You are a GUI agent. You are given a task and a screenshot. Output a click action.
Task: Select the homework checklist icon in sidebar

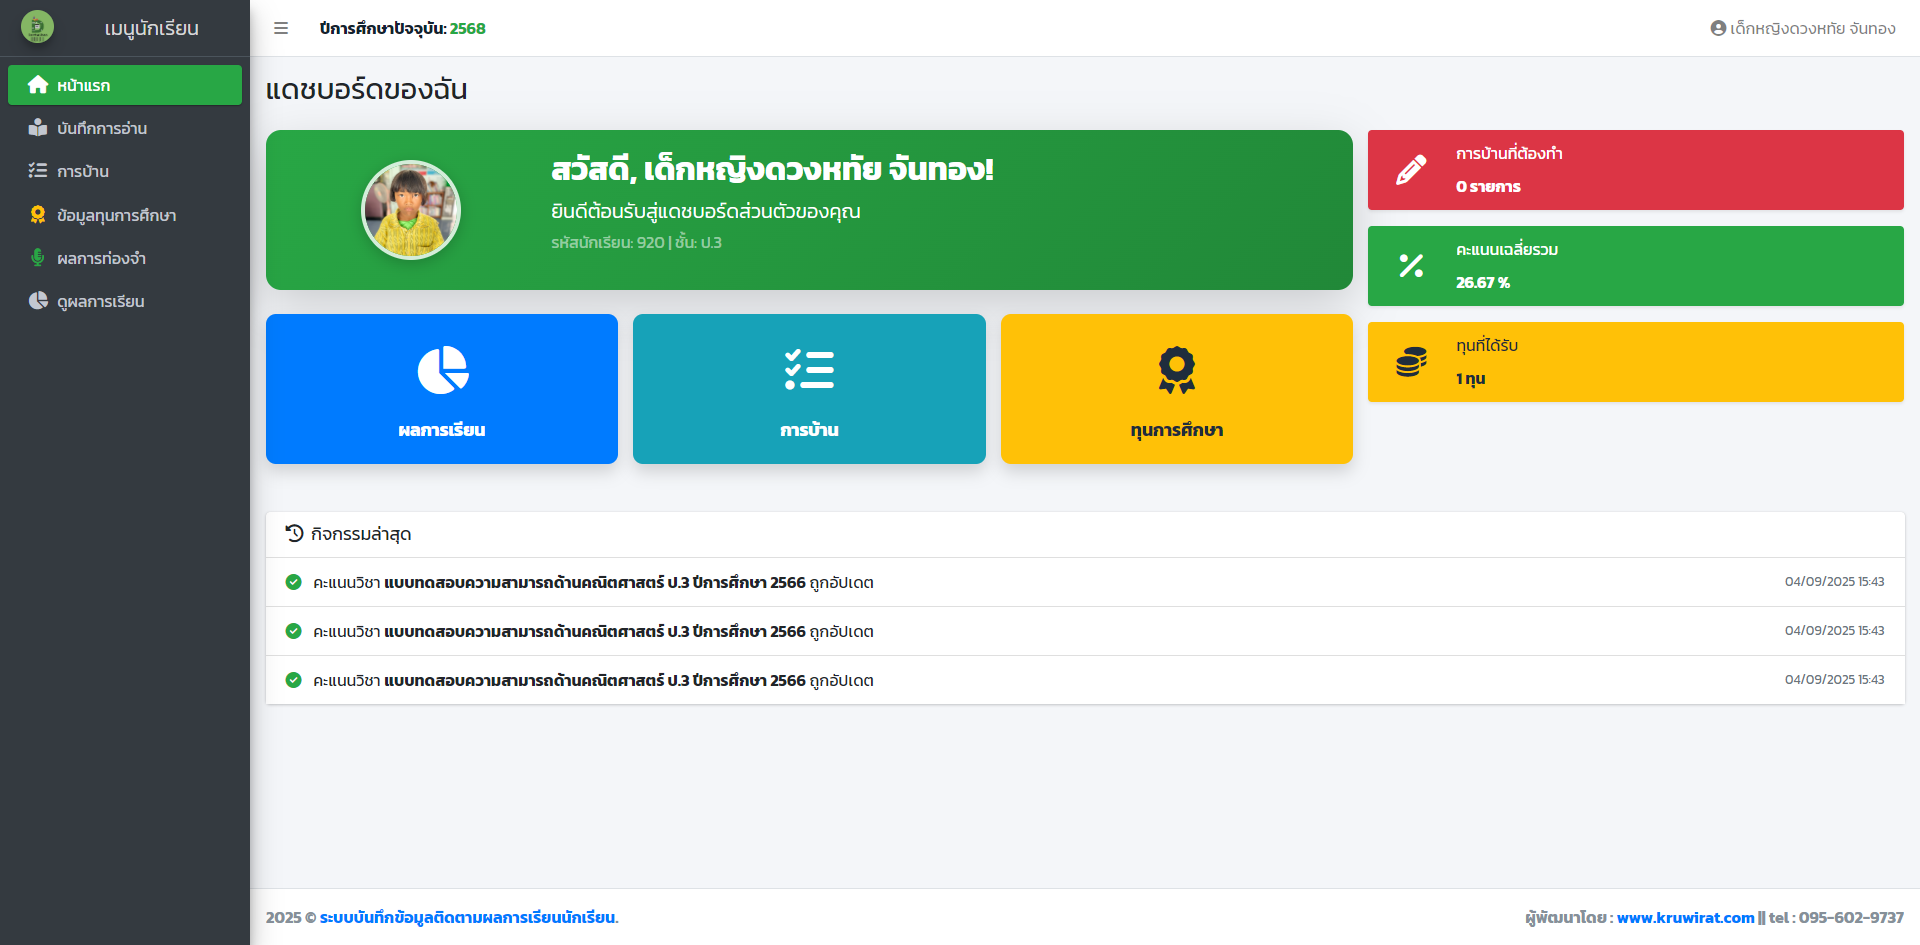coord(38,171)
